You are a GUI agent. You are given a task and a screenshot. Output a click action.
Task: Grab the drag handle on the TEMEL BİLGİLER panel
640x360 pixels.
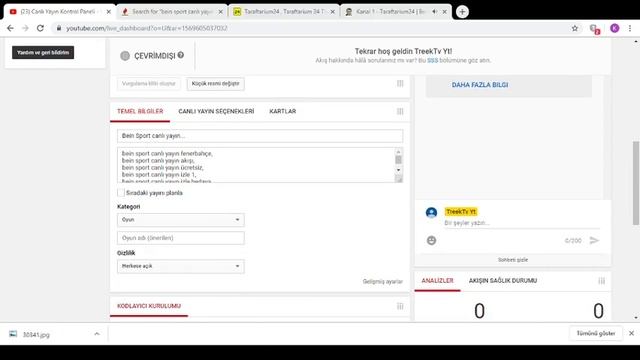click(x=400, y=111)
